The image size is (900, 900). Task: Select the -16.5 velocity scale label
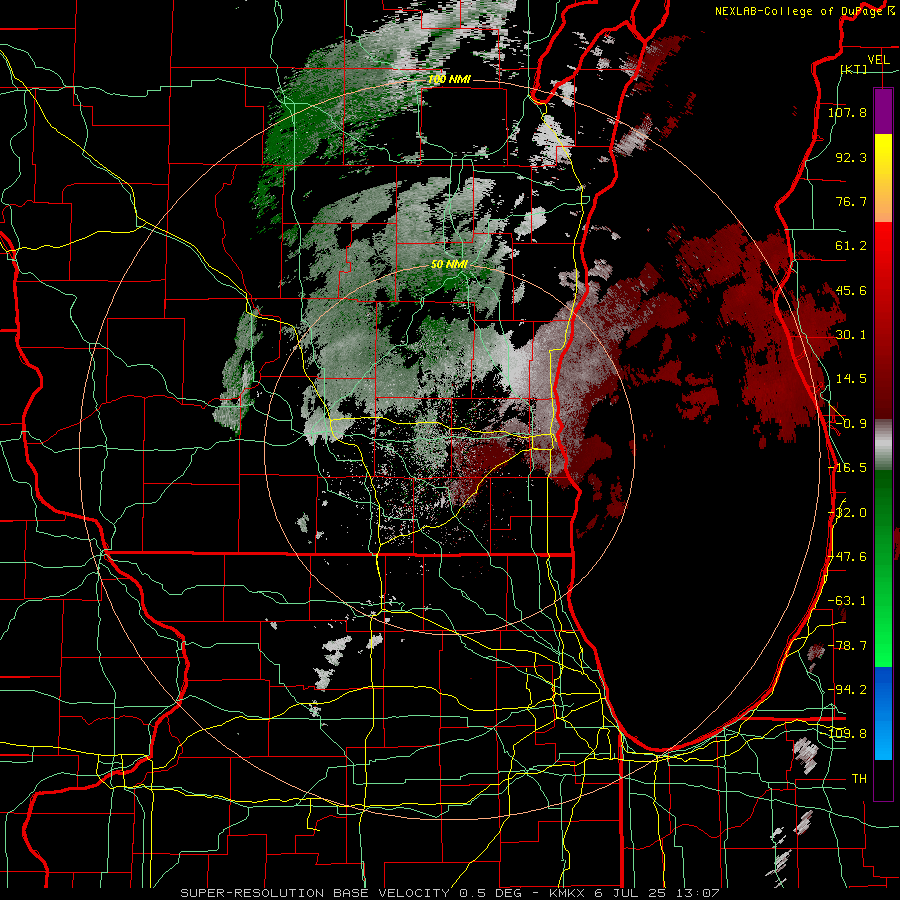847,468
